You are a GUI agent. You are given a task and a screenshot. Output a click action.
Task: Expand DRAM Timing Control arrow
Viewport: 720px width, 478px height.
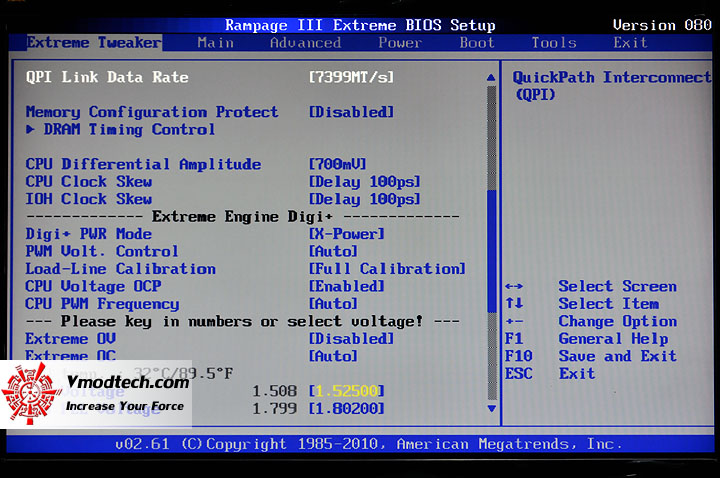click(30, 129)
